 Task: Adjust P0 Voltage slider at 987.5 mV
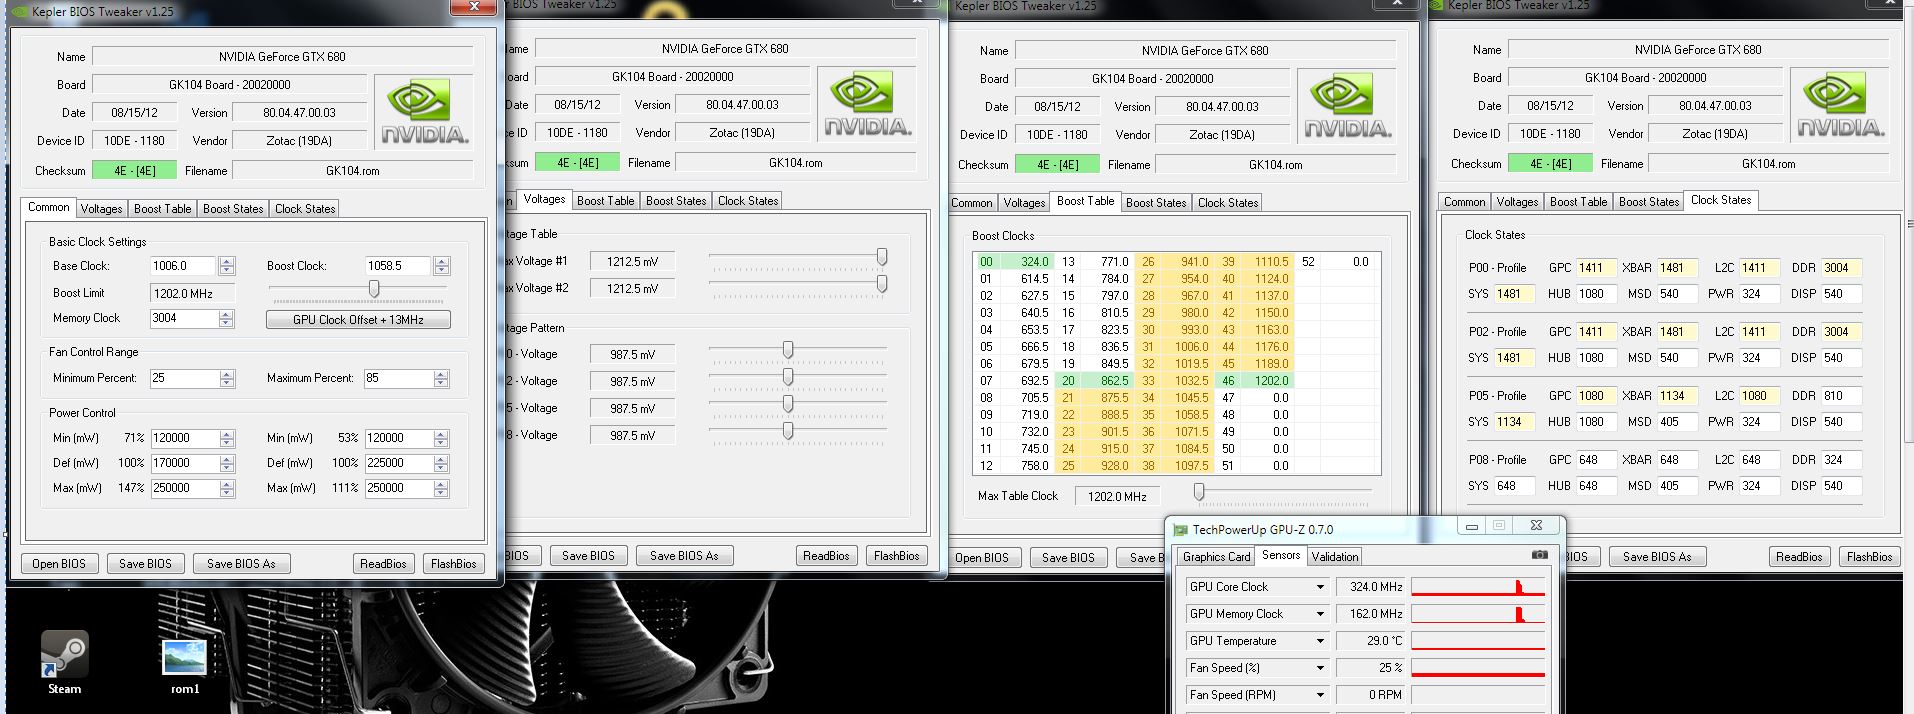[x=788, y=350]
